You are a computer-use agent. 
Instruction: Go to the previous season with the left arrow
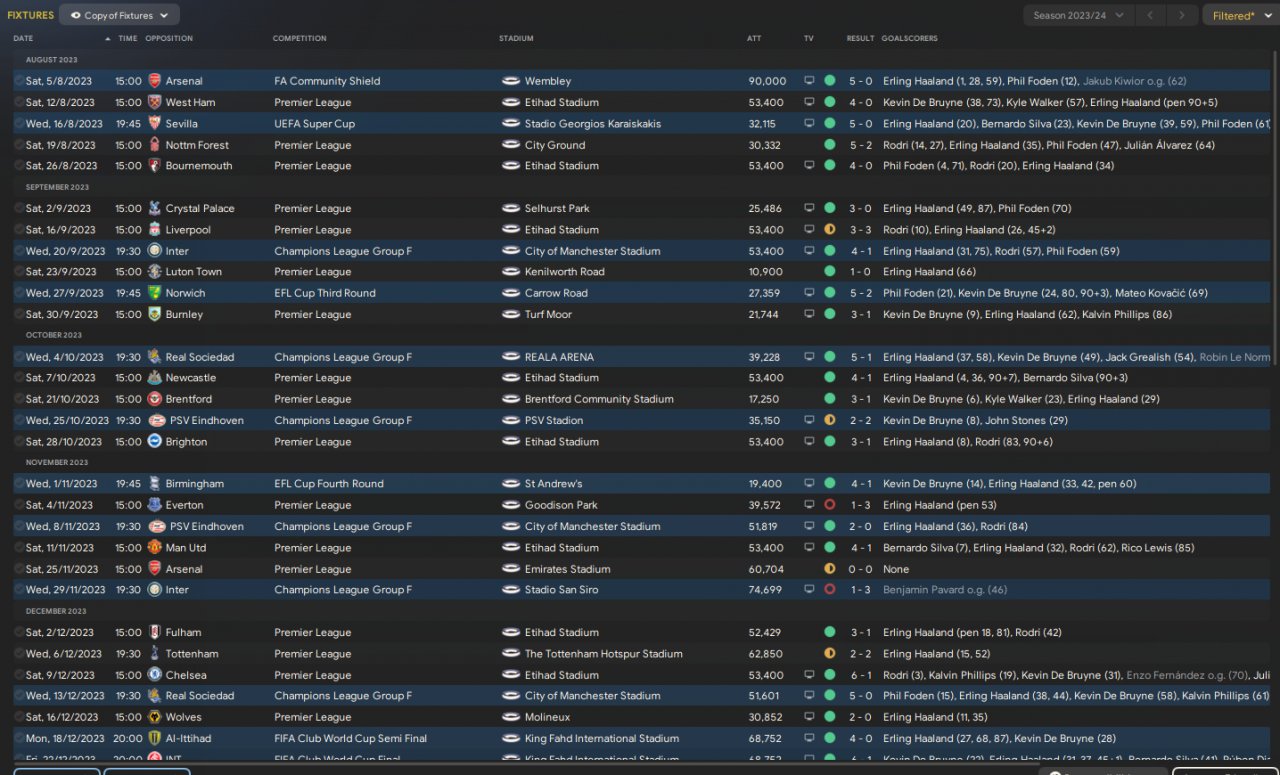[x=1150, y=15]
